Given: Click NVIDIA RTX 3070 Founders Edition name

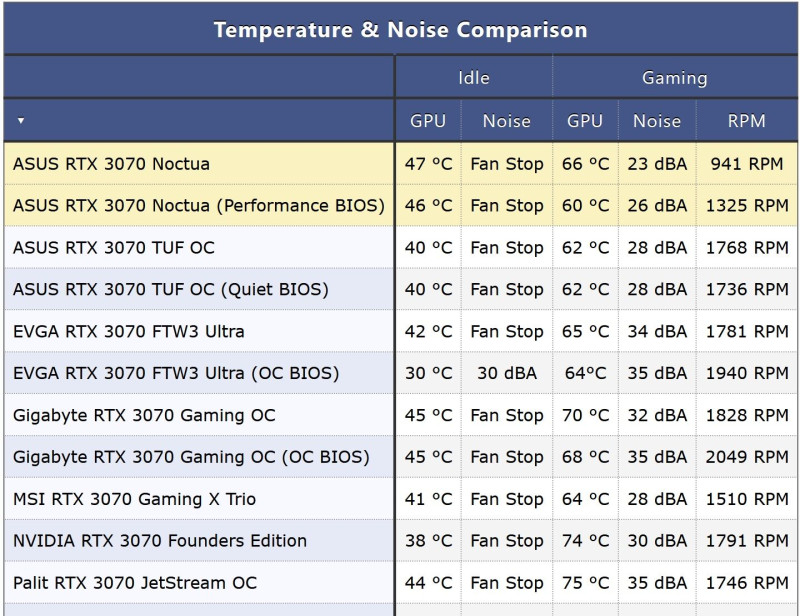Looking at the screenshot, I should pos(160,540).
